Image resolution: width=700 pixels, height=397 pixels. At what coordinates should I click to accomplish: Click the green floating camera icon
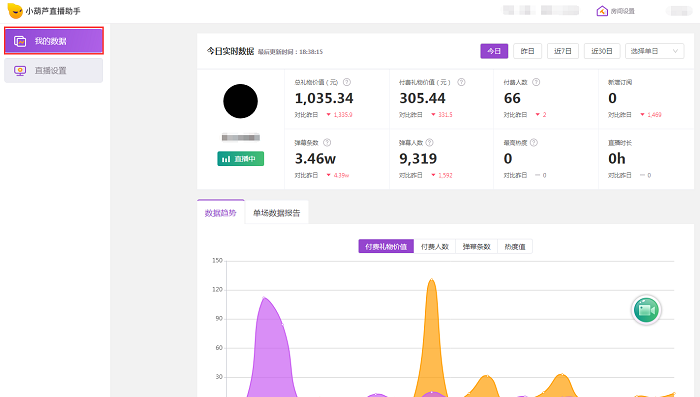click(x=646, y=309)
